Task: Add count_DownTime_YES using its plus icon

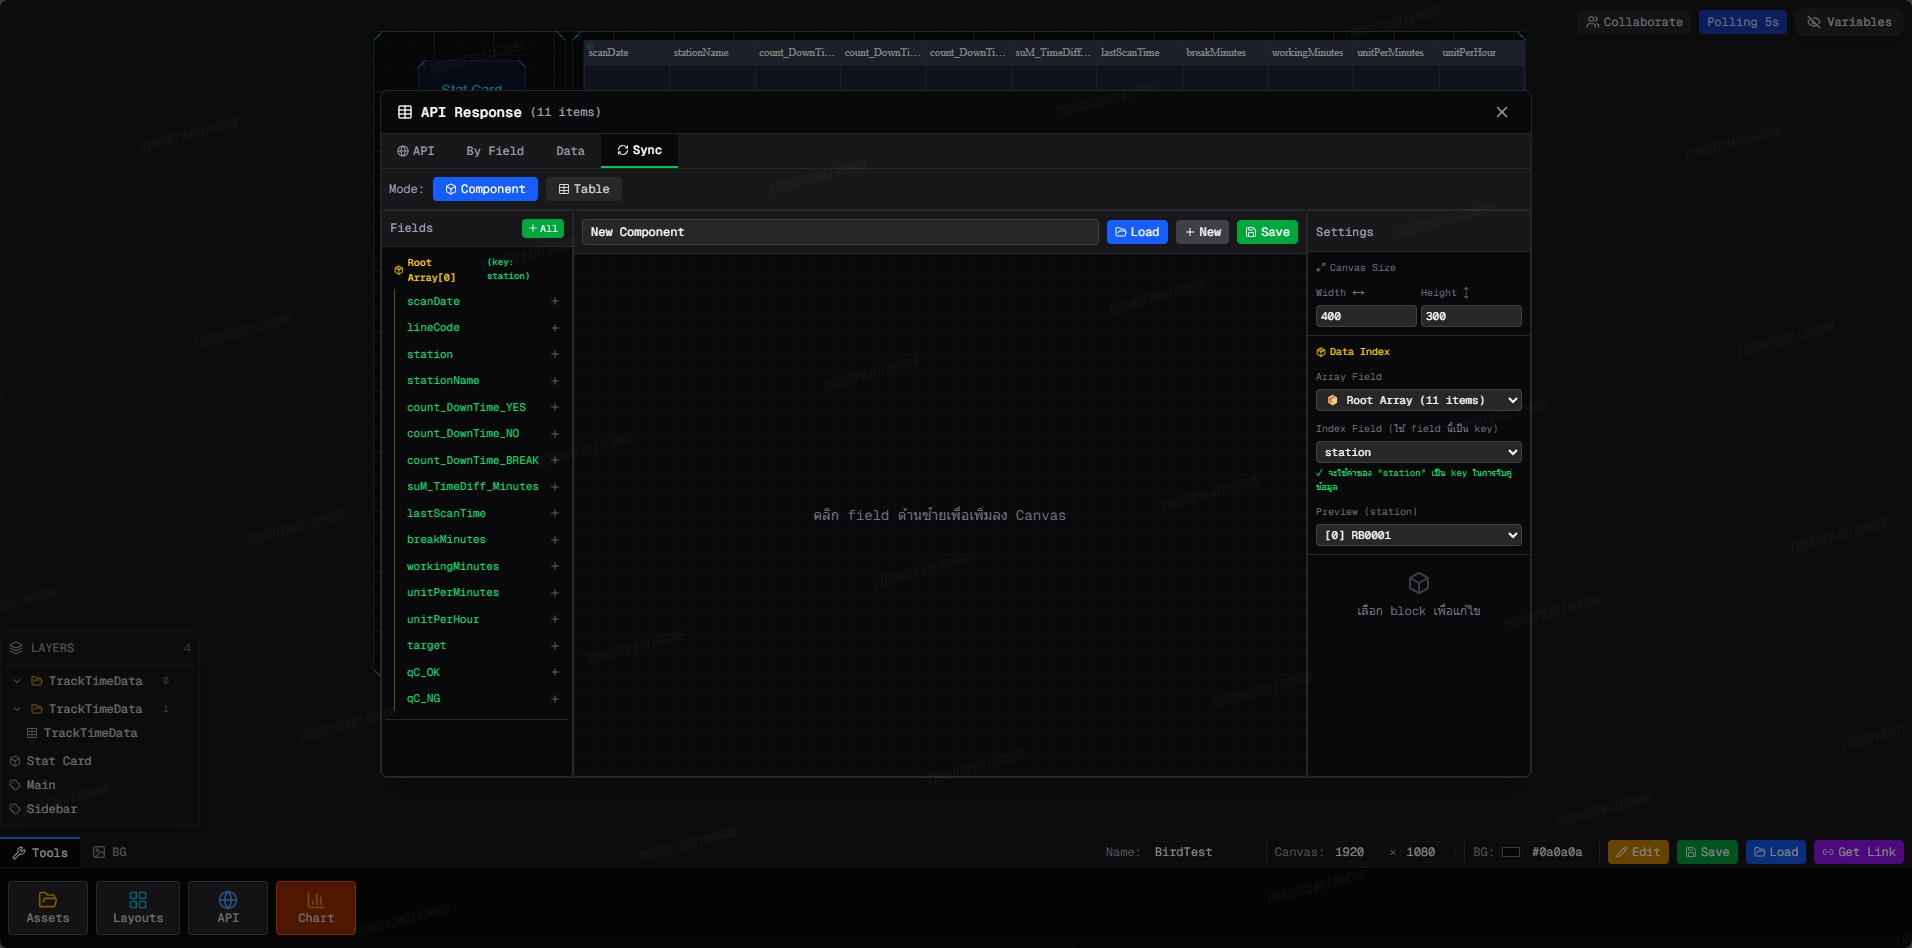Action: 555,407
